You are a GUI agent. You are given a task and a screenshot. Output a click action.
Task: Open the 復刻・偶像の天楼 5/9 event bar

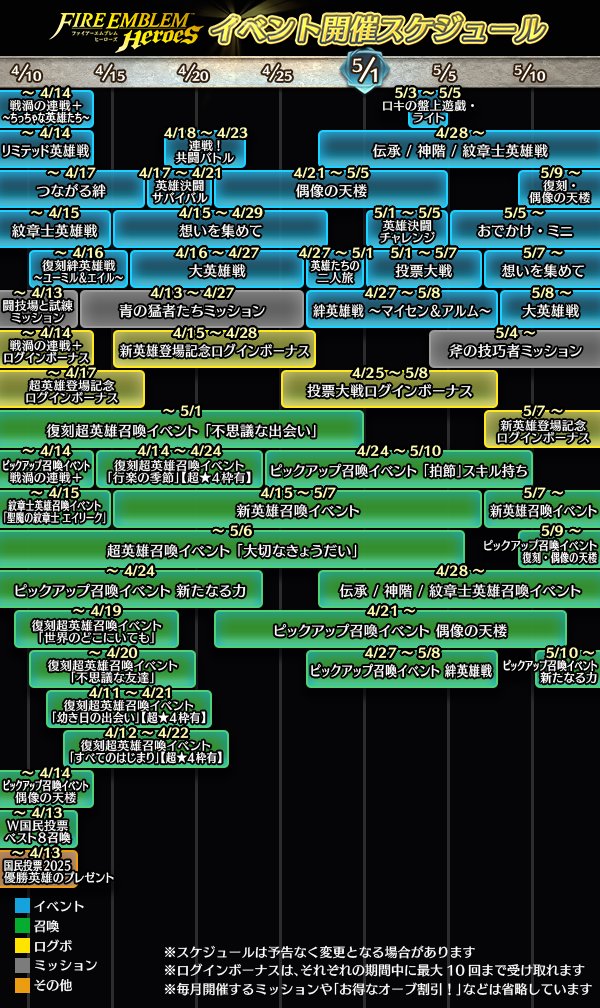click(559, 191)
